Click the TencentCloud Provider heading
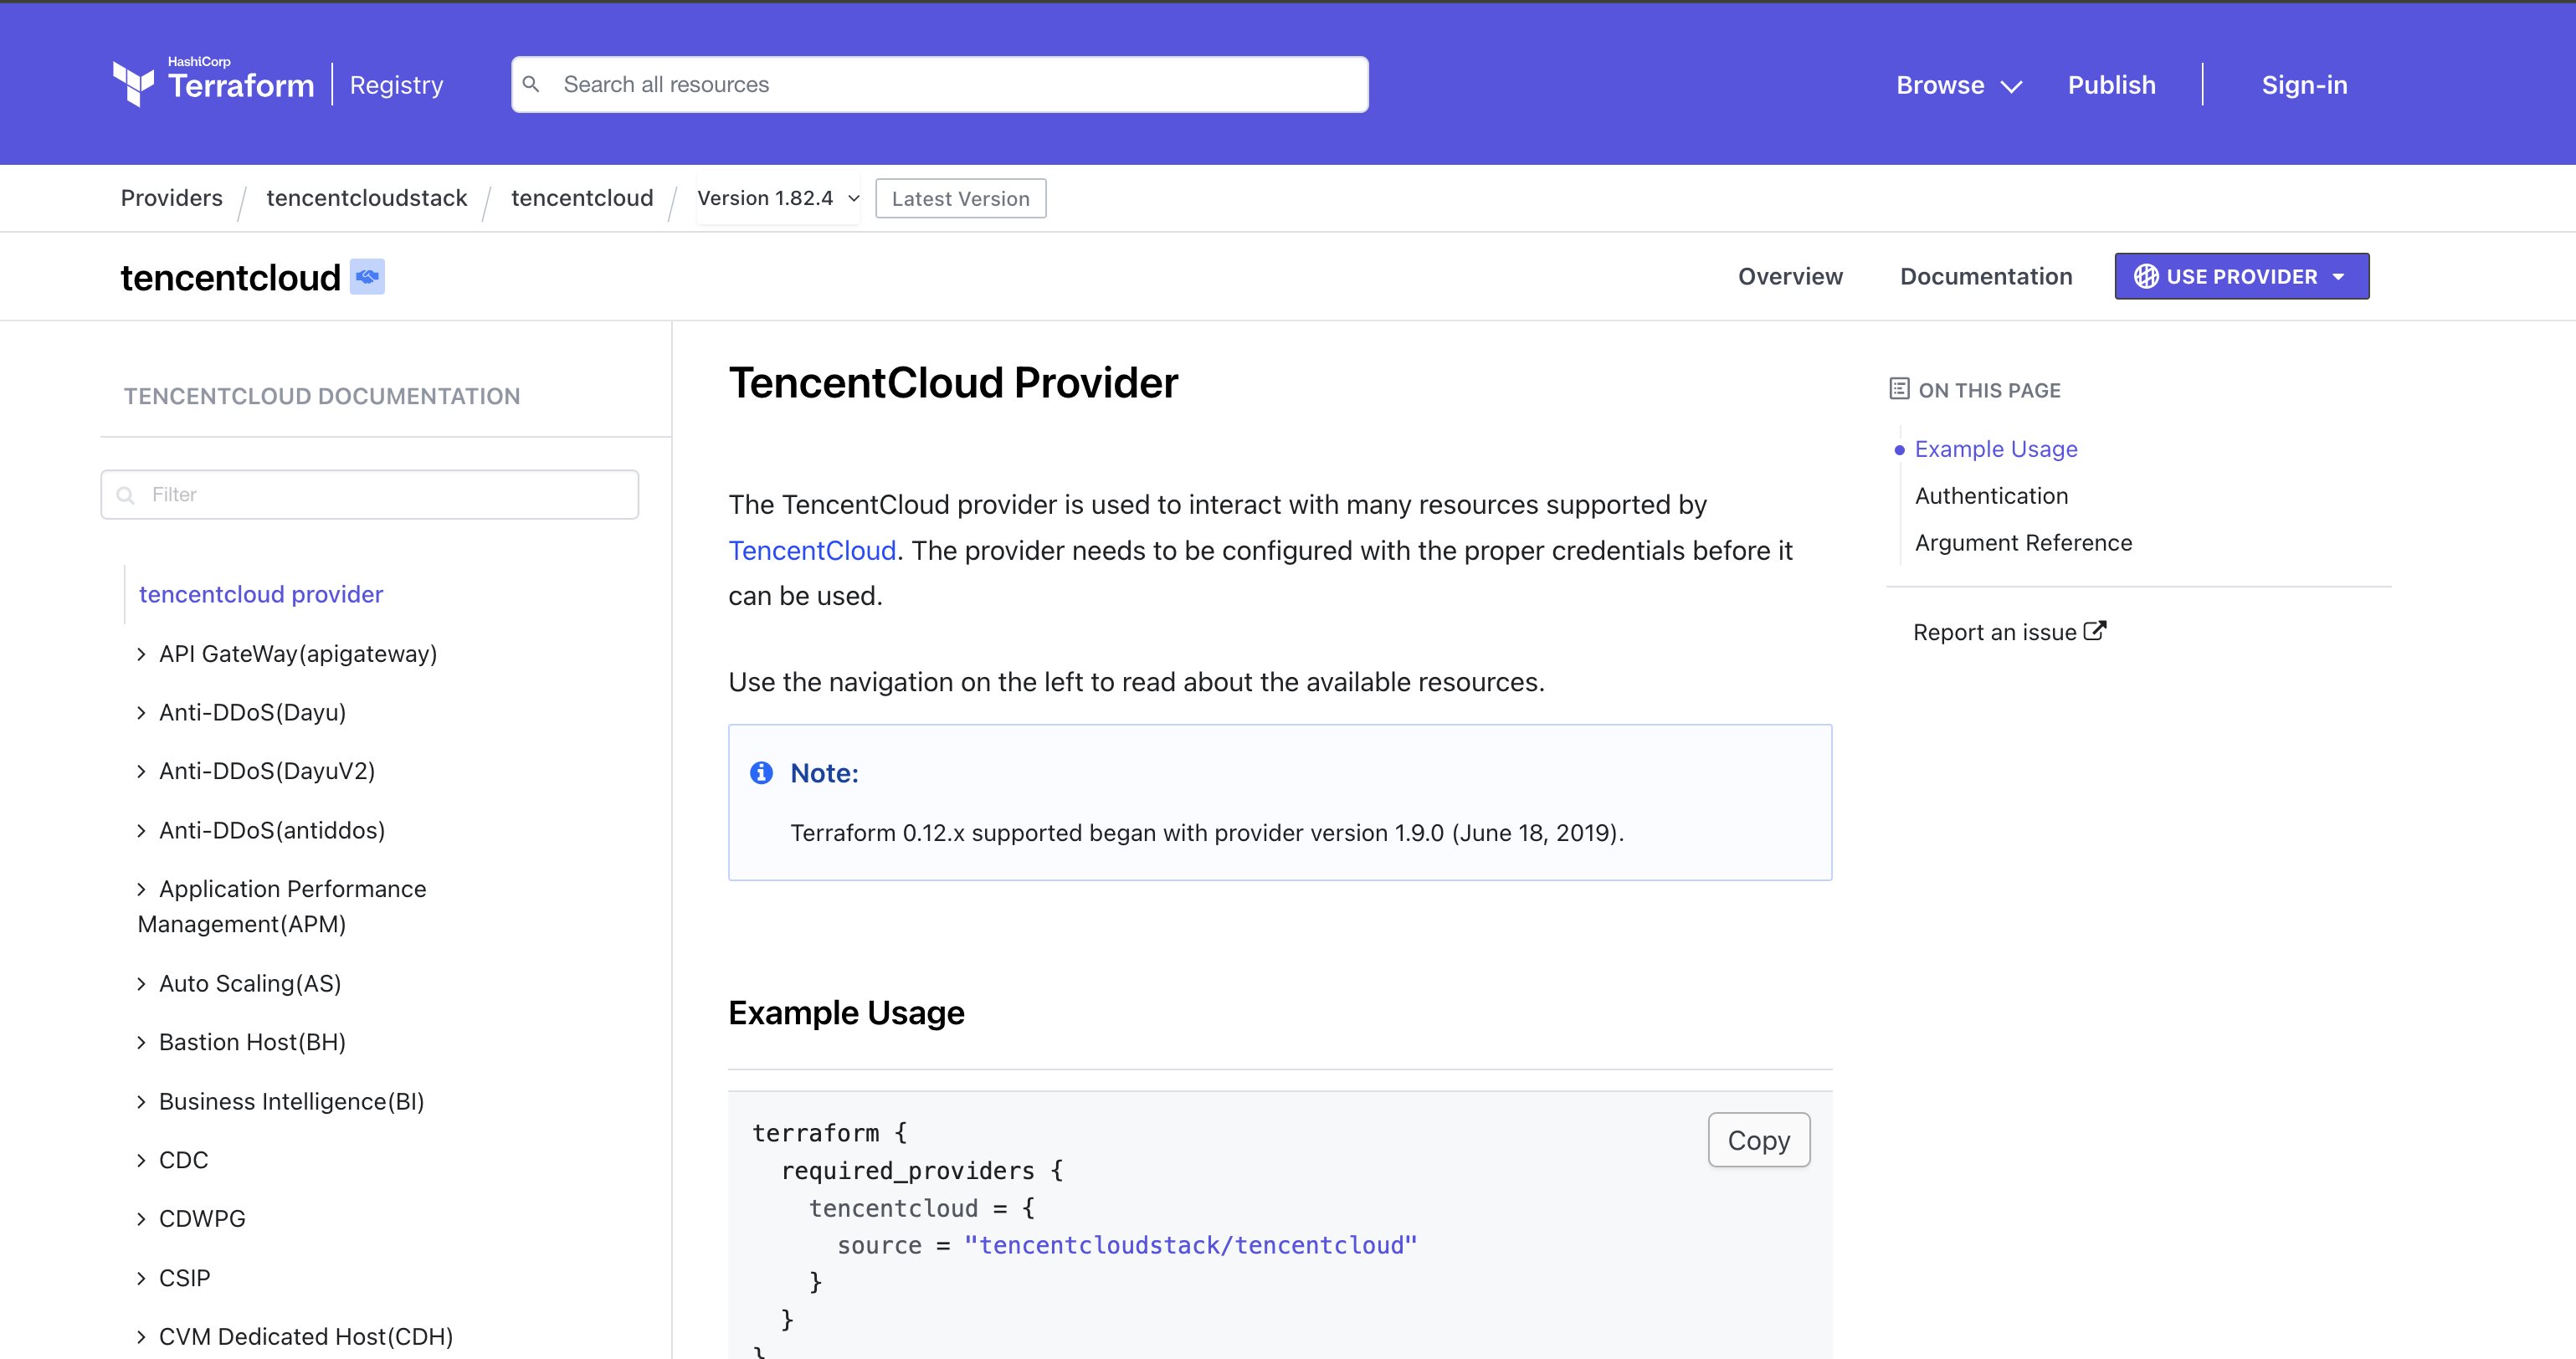Image resolution: width=2576 pixels, height=1359 pixels. (953, 383)
